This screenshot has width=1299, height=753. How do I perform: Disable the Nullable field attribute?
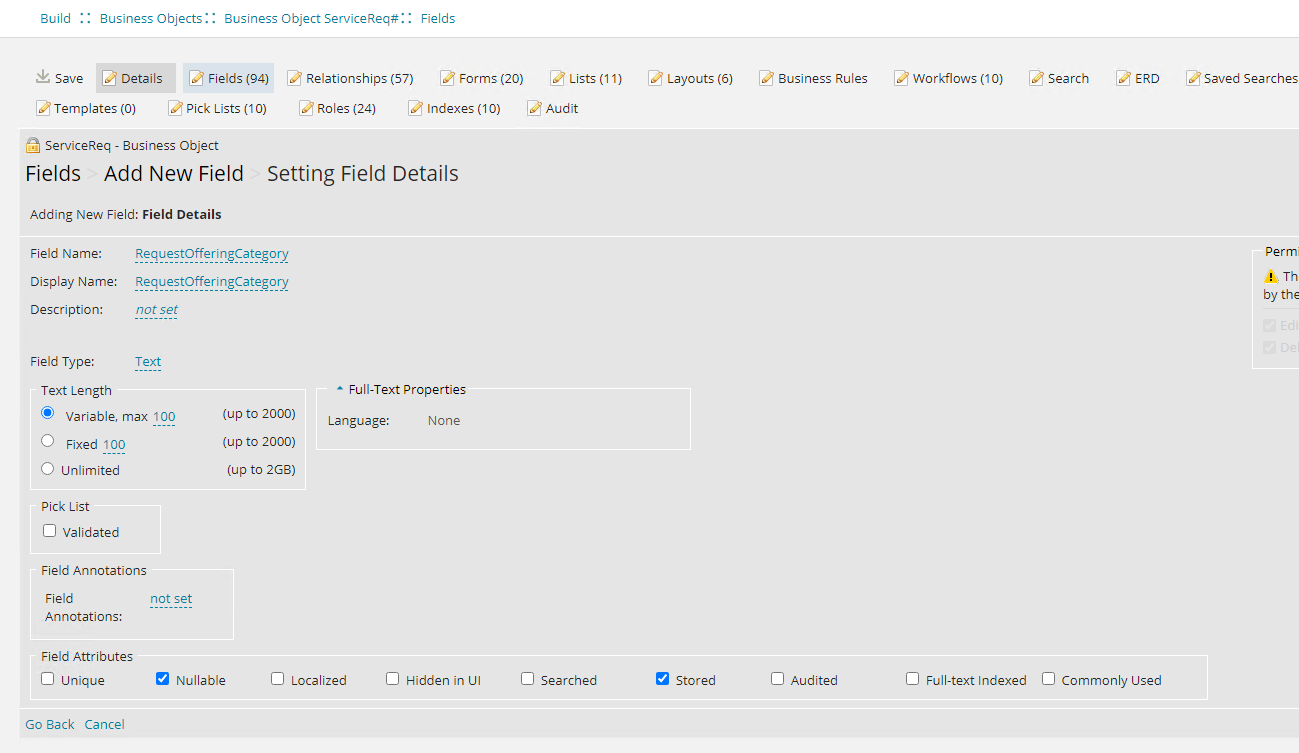(x=162, y=678)
